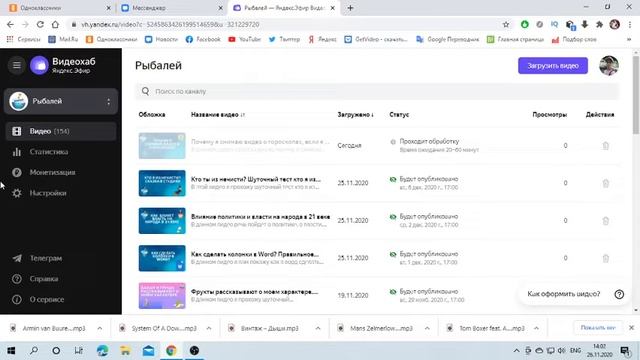Expand options for Tom Boxer feat mp3 download
Image resolution: width=640 pixels, height=360 pixels.
(536, 328)
